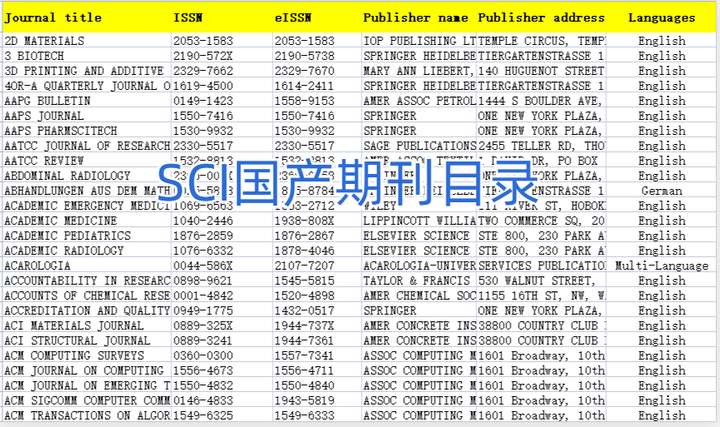Select eISSN value 2107-7207
The width and height of the screenshot is (720, 427).
click(x=317, y=265)
